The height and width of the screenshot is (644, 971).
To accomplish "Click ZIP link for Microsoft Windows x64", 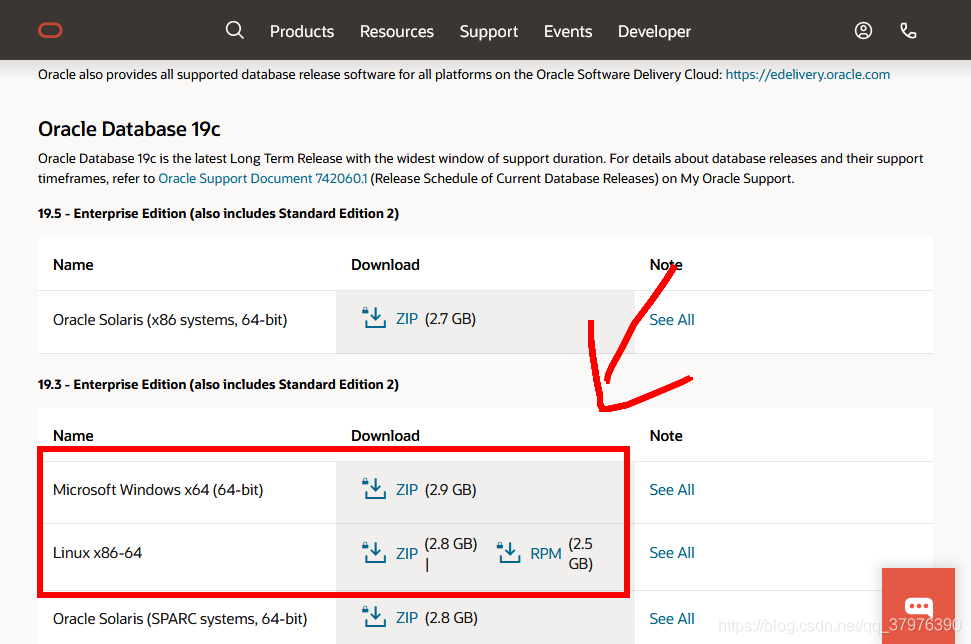I will point(407,490).
